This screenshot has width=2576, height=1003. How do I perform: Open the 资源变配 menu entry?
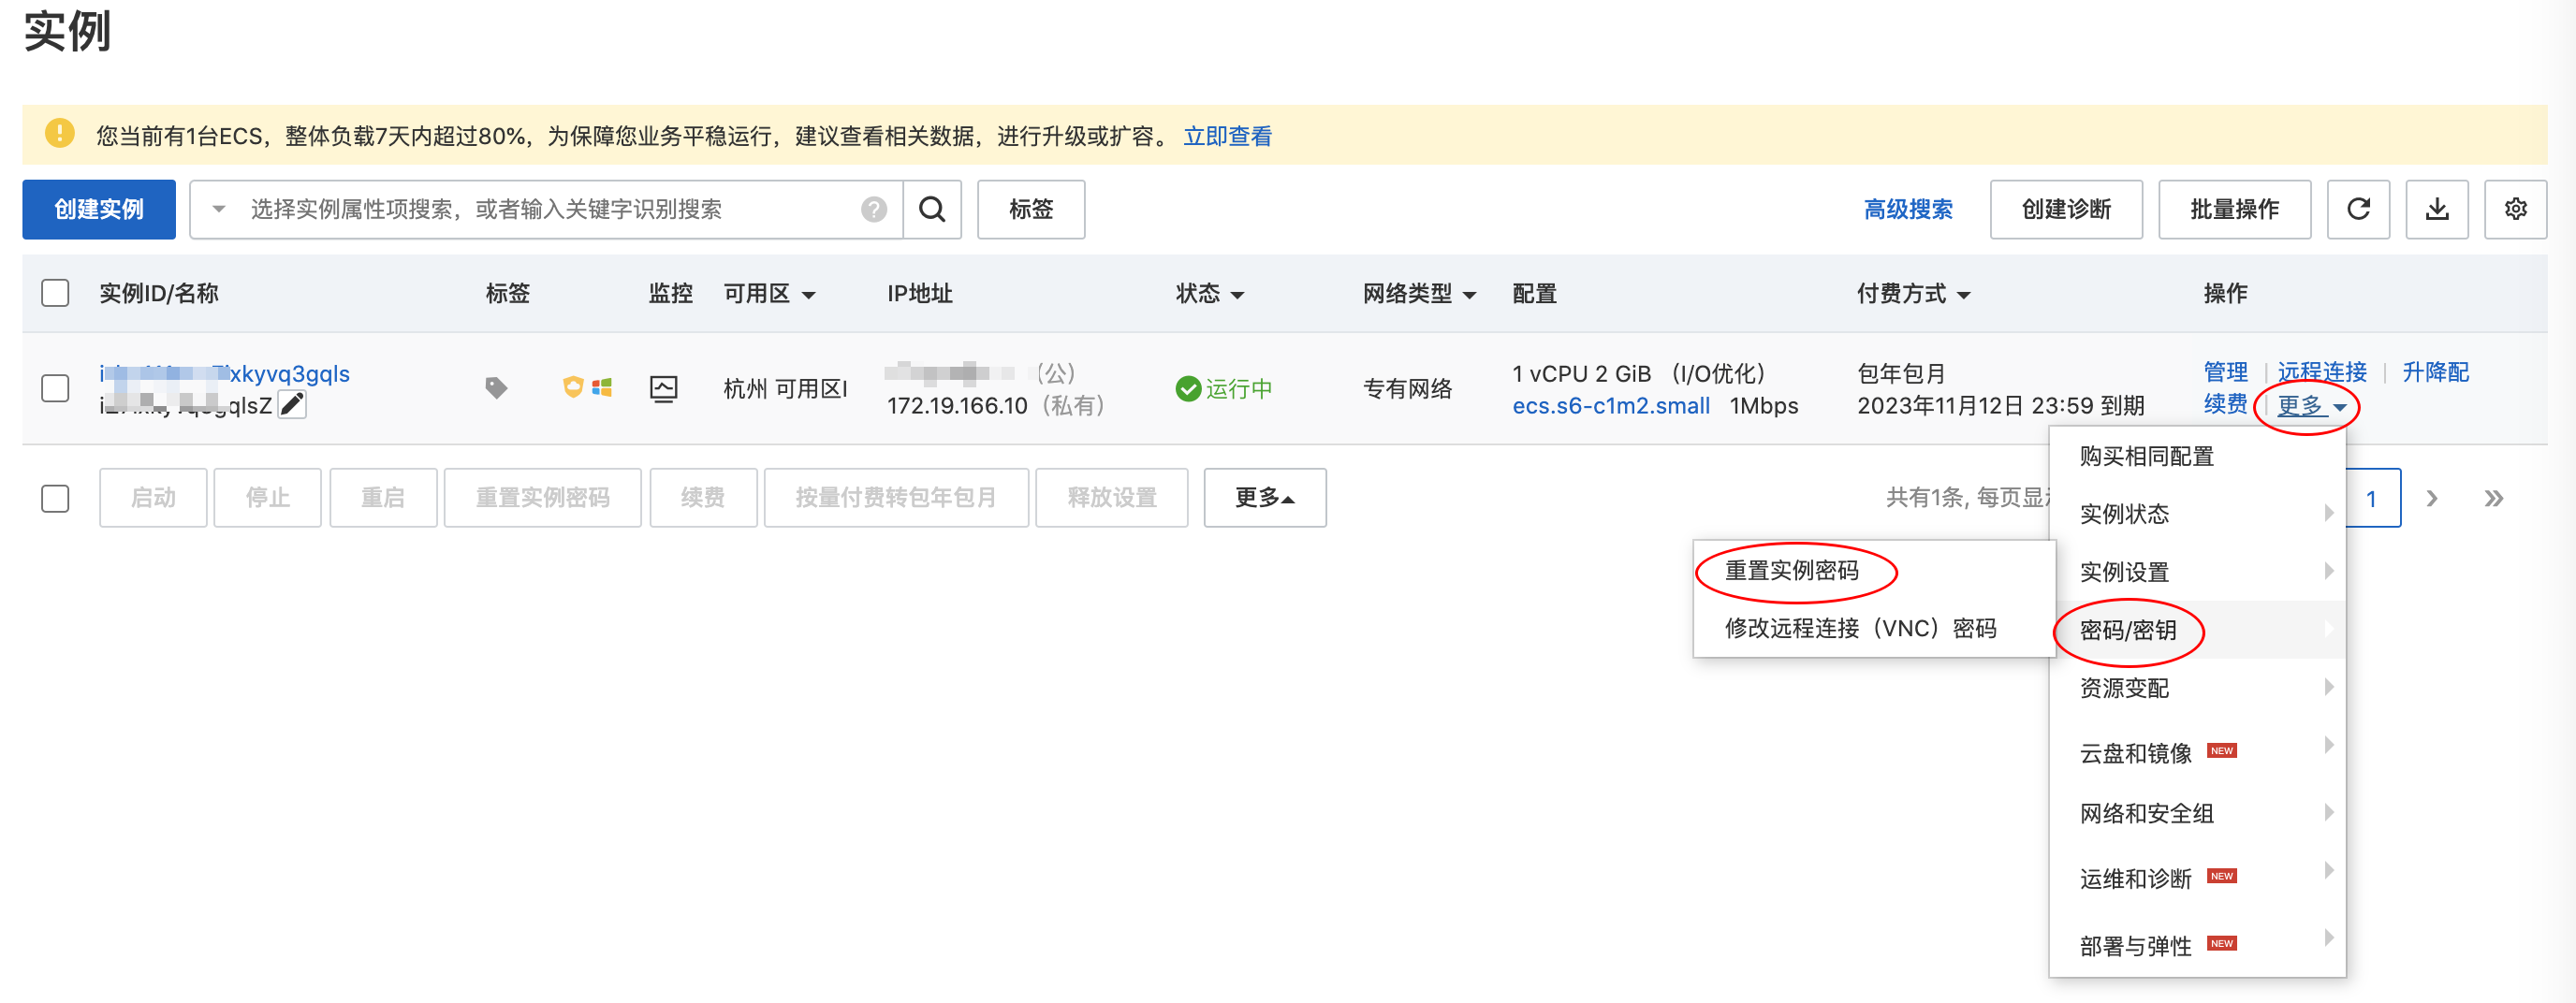(2197, 688)
